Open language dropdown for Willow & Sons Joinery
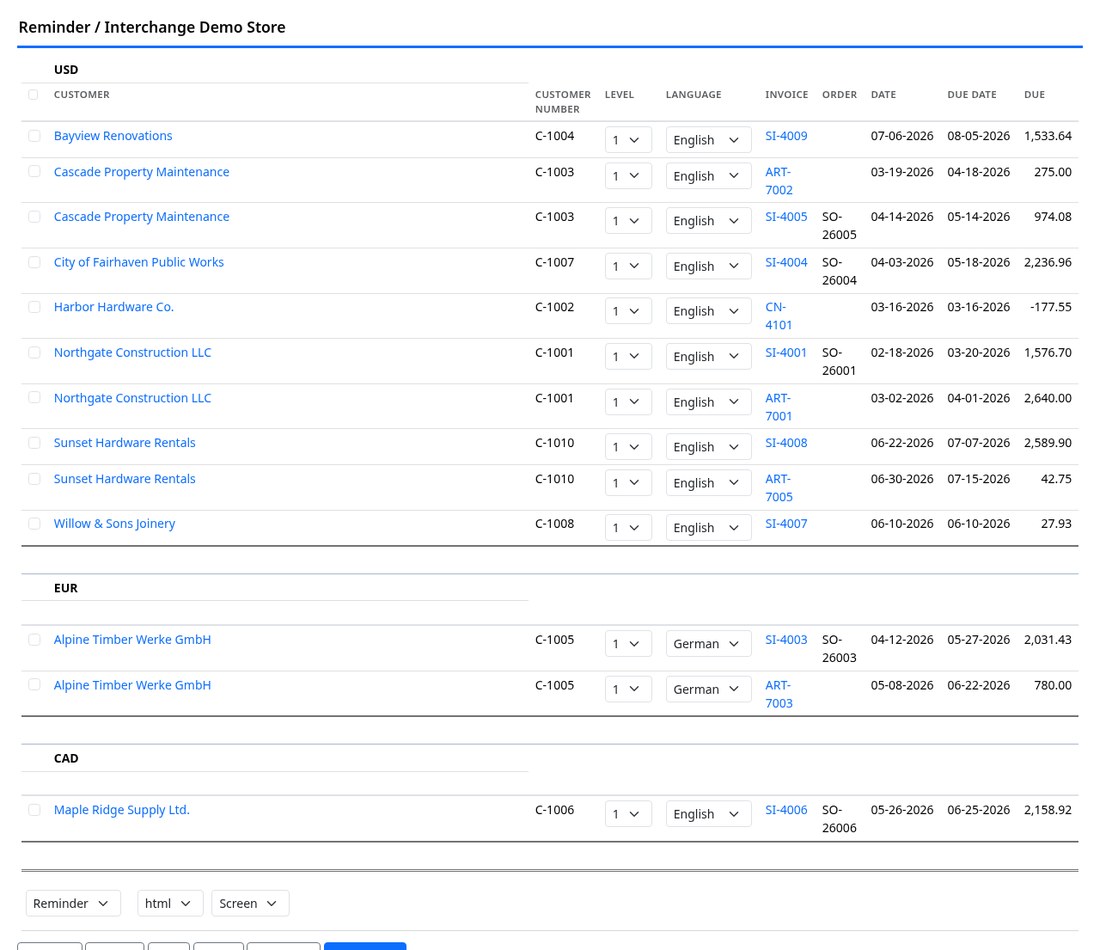The height and width of the screenshot is (950, 1100). pos(708,528)
